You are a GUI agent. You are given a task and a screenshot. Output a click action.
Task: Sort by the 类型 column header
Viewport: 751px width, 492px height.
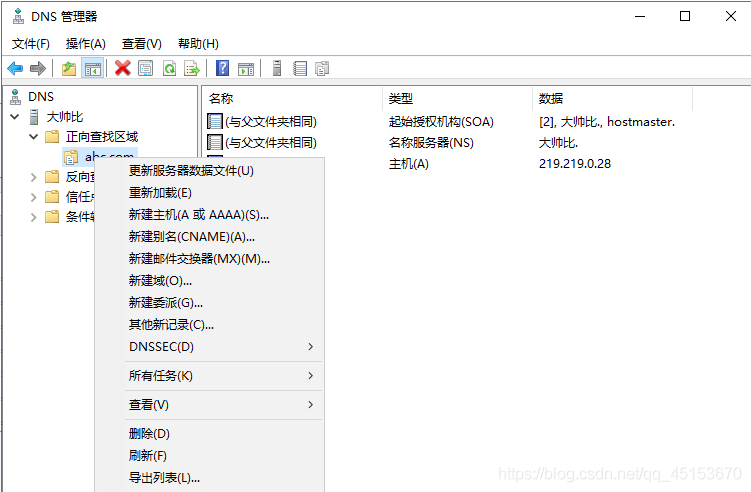click(457, 99)
